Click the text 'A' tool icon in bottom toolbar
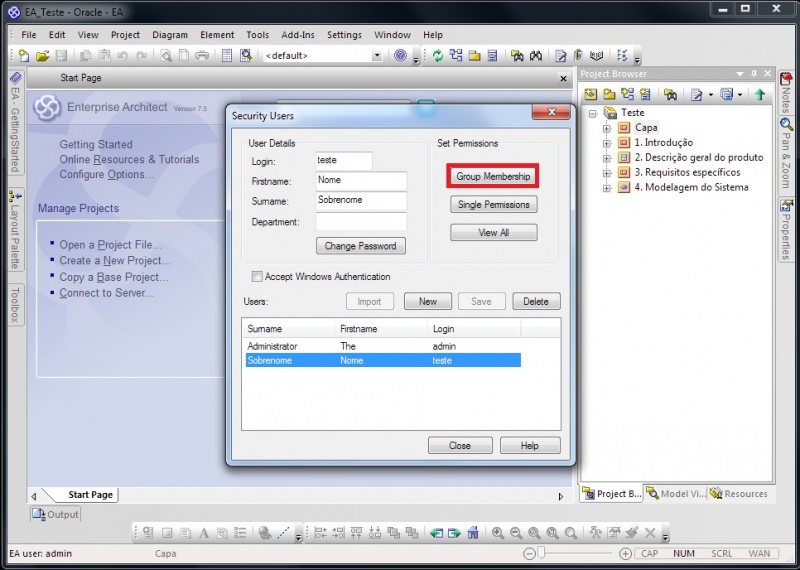Image resolution: width=800 pixels, height=570 pixels. (x=204, y=533)
